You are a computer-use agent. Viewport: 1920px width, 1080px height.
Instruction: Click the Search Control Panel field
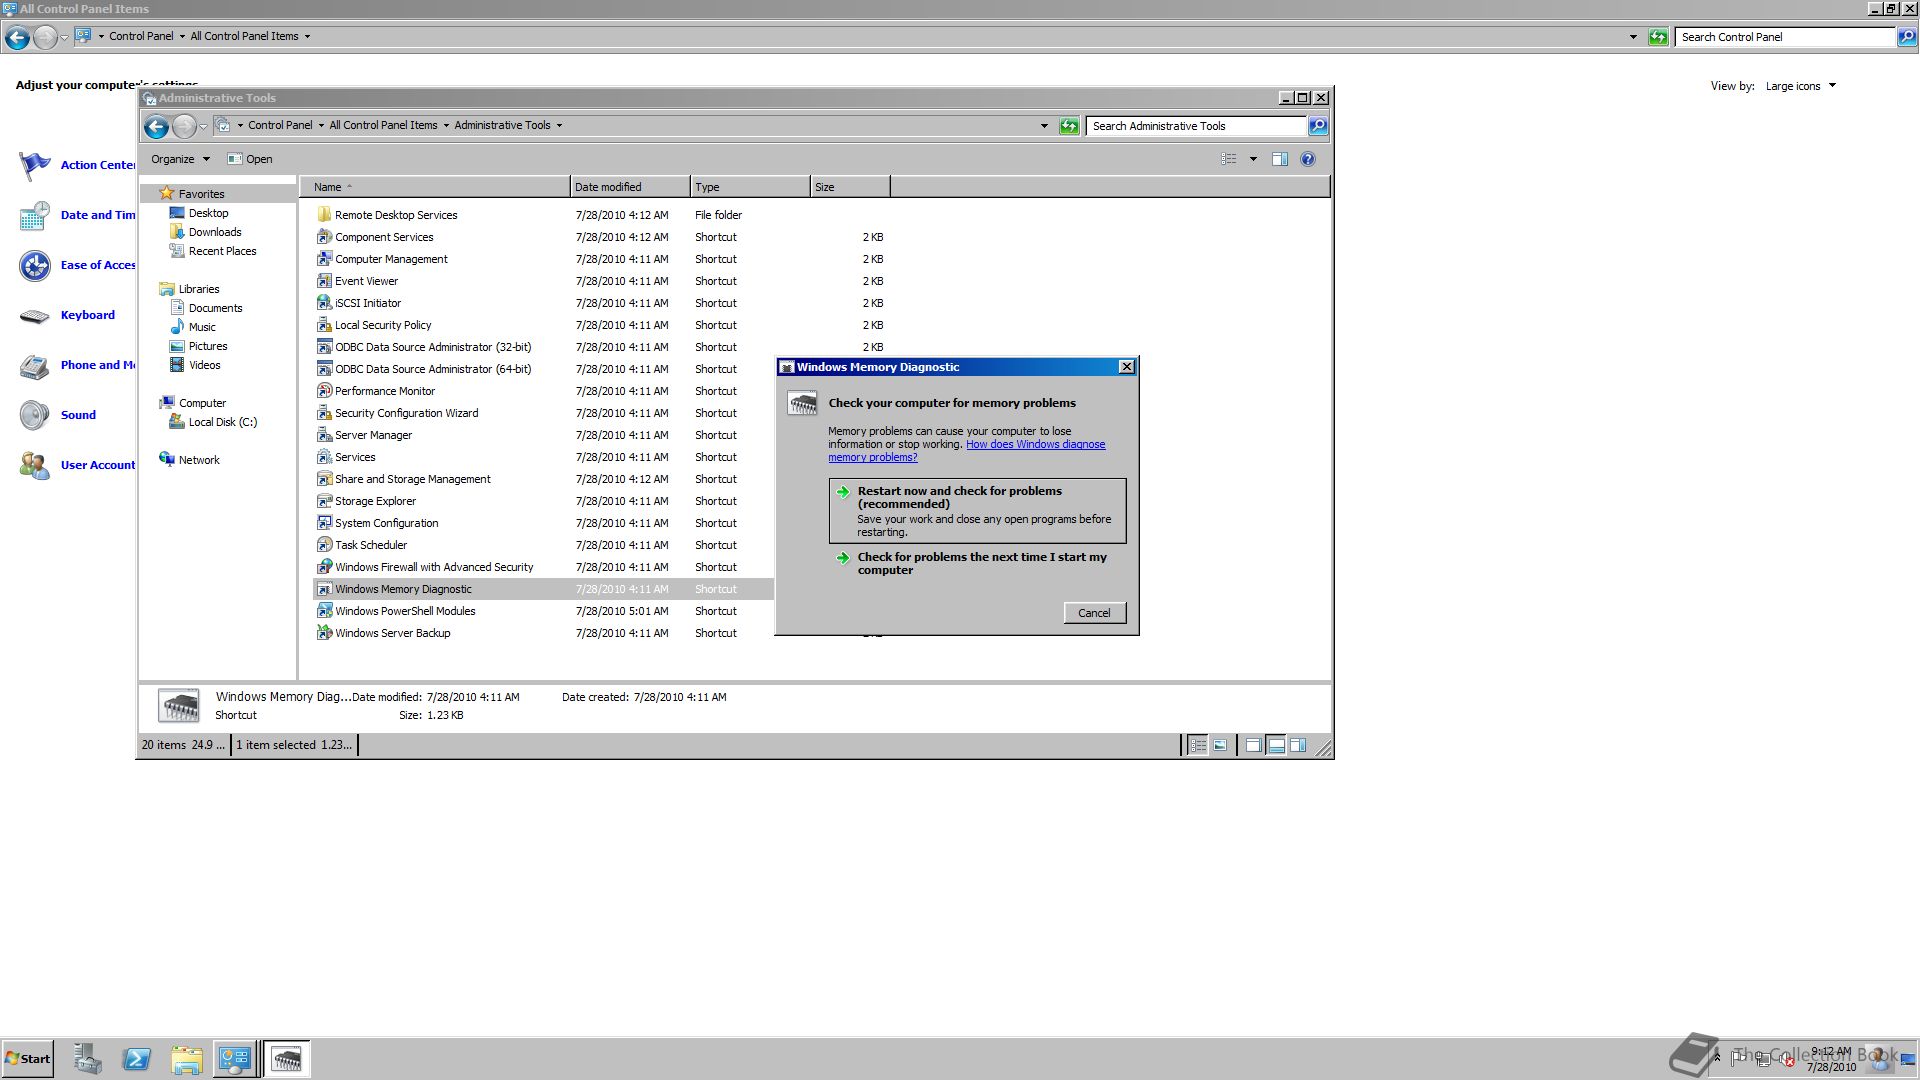1785,37
